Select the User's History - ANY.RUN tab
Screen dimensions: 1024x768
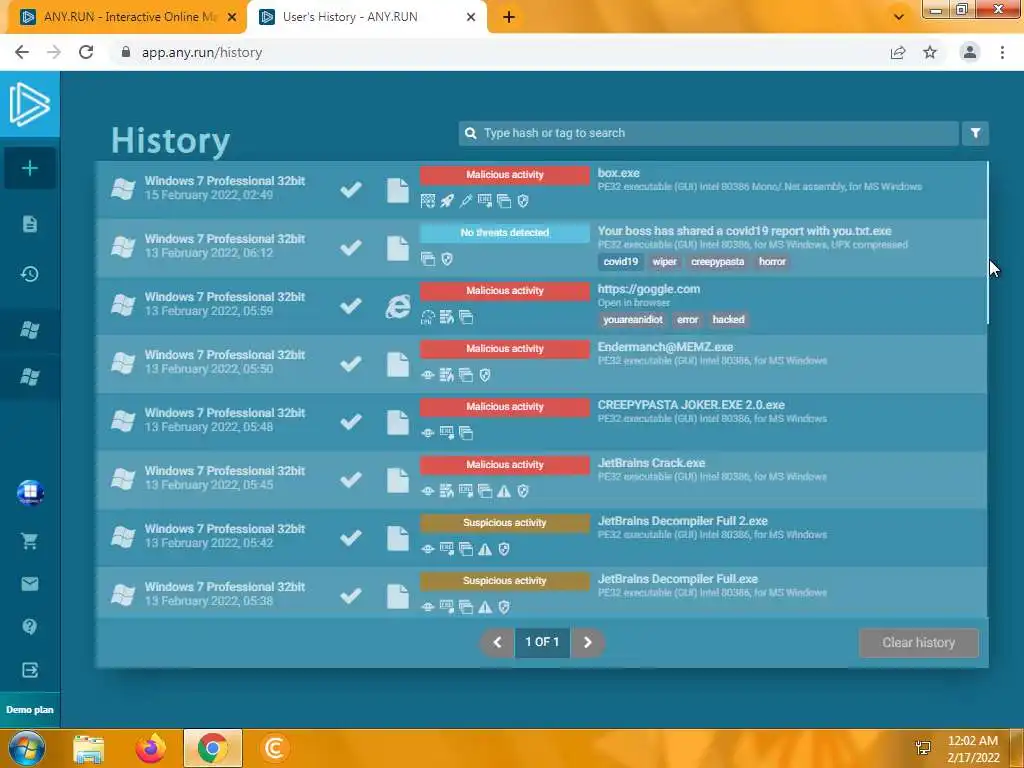point(366,17)
